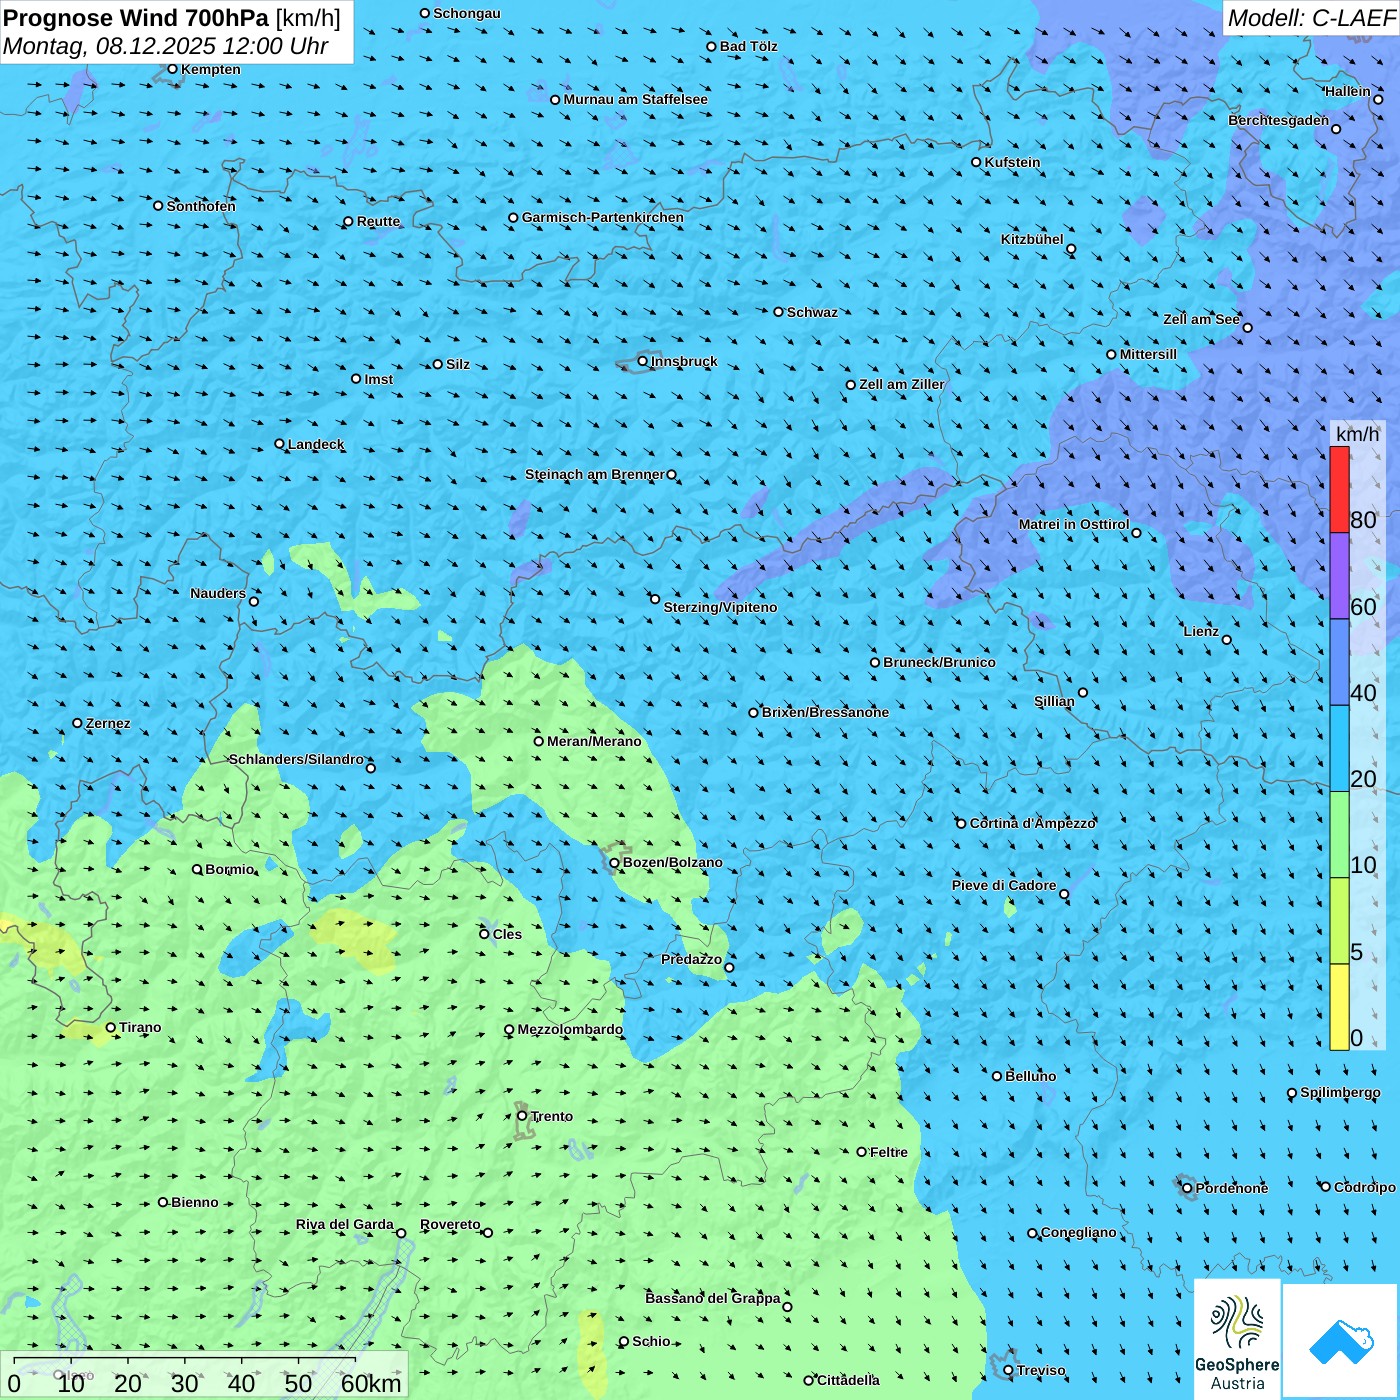
Task: Click the Belluno city label
Action: pyautogui.click(x=1030, y=1076)
